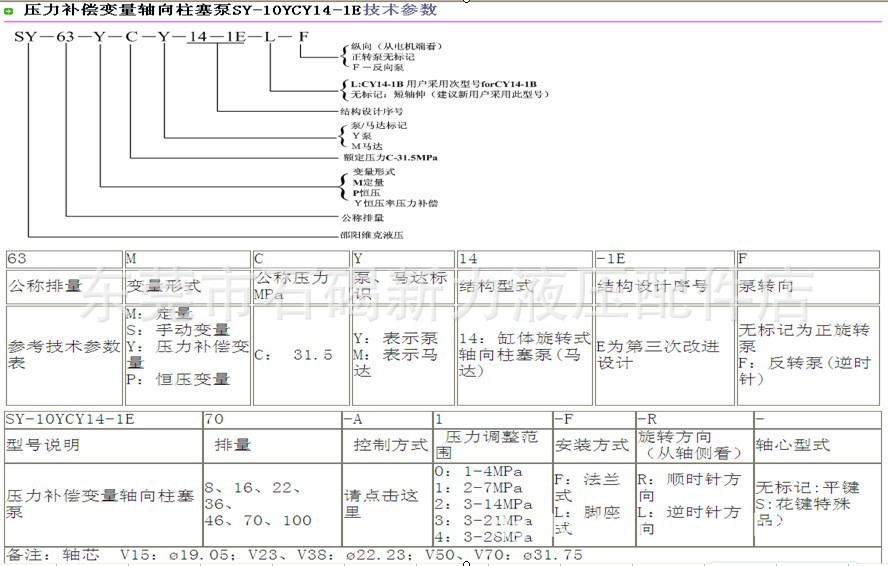Click the '无标记为正旋转泵' description cell
Image resolution: width=888 pixels, height=566 pixels.
(x=808, y=355)
